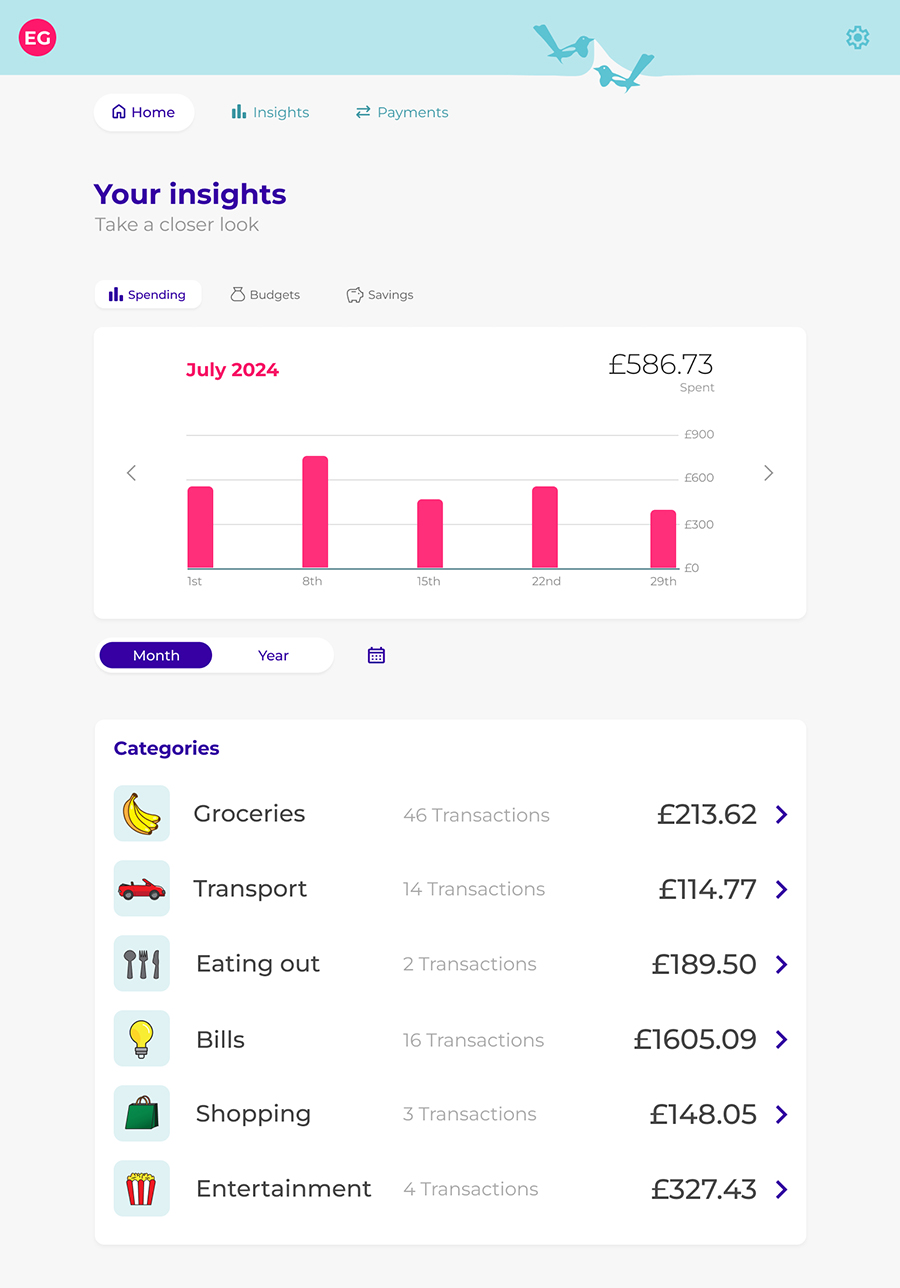900x1288 pixels.
Task: Select the Budgets sub-tab
Action: click(265, 295)
